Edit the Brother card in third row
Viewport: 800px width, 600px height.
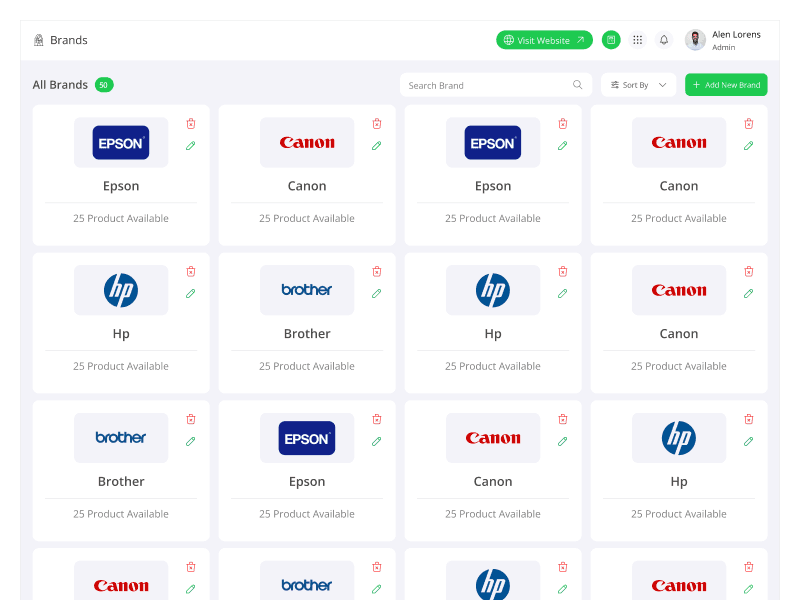191,442
